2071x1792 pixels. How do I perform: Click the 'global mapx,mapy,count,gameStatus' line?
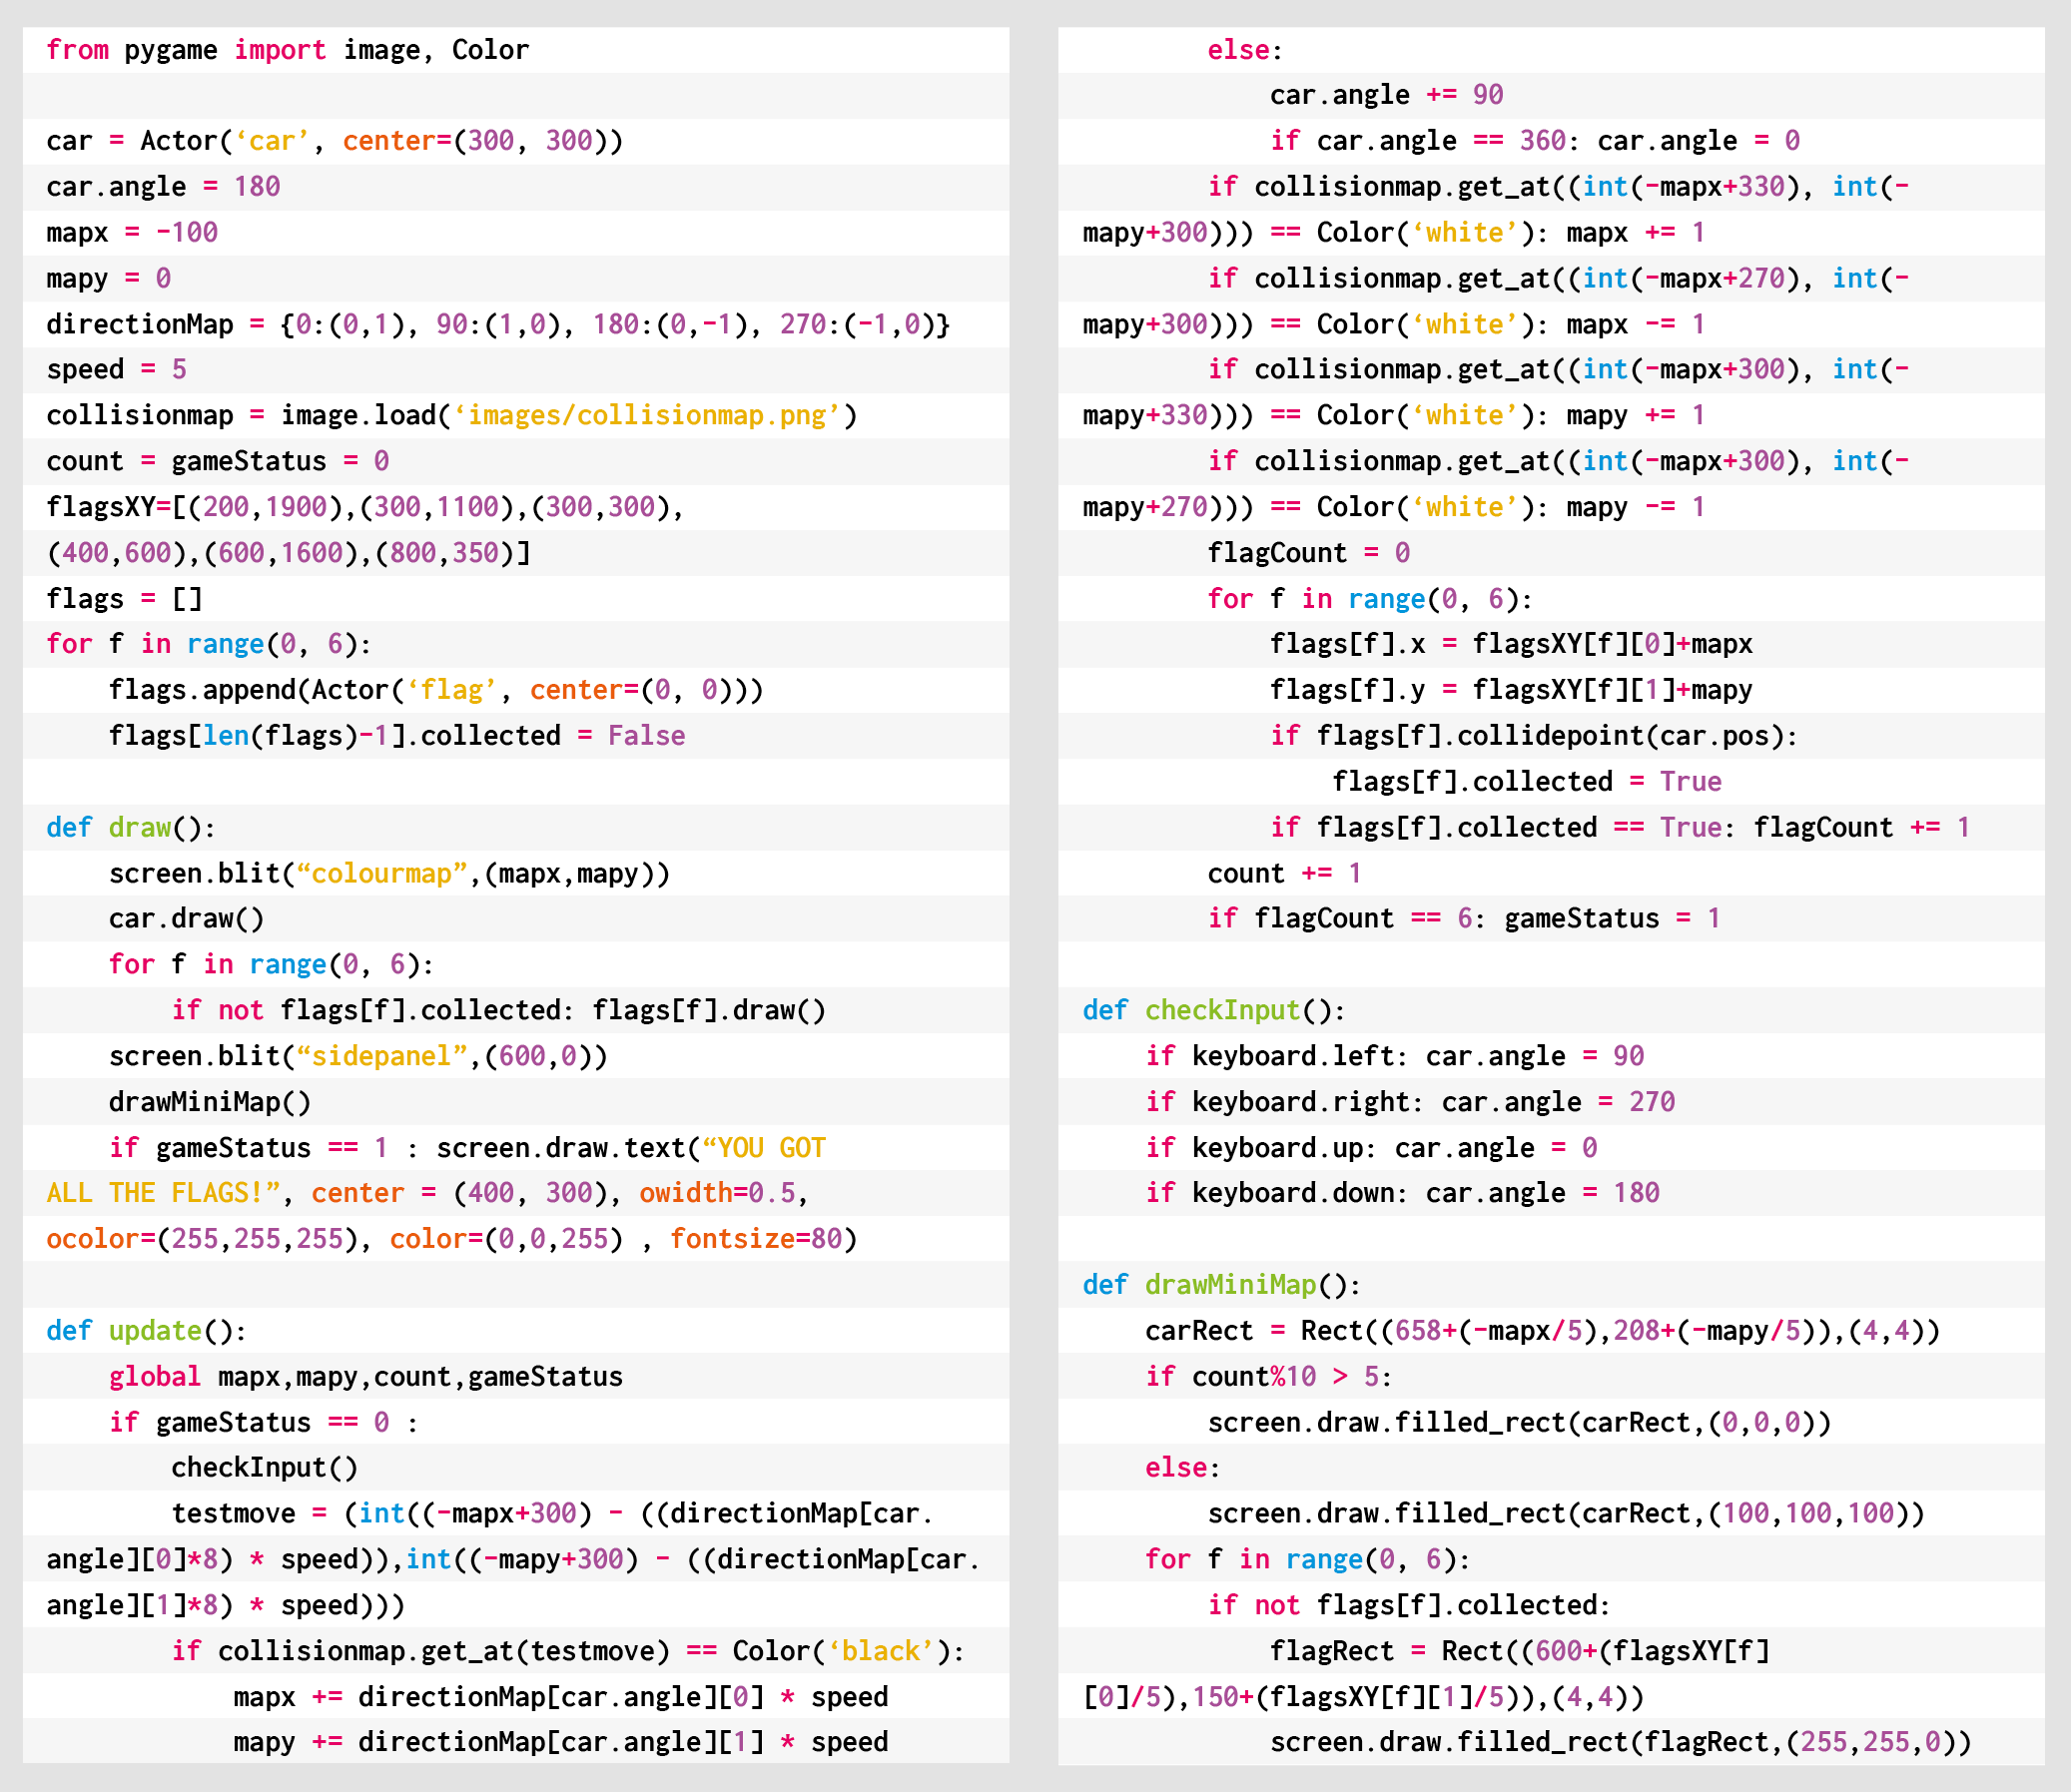click(365, 1376)
